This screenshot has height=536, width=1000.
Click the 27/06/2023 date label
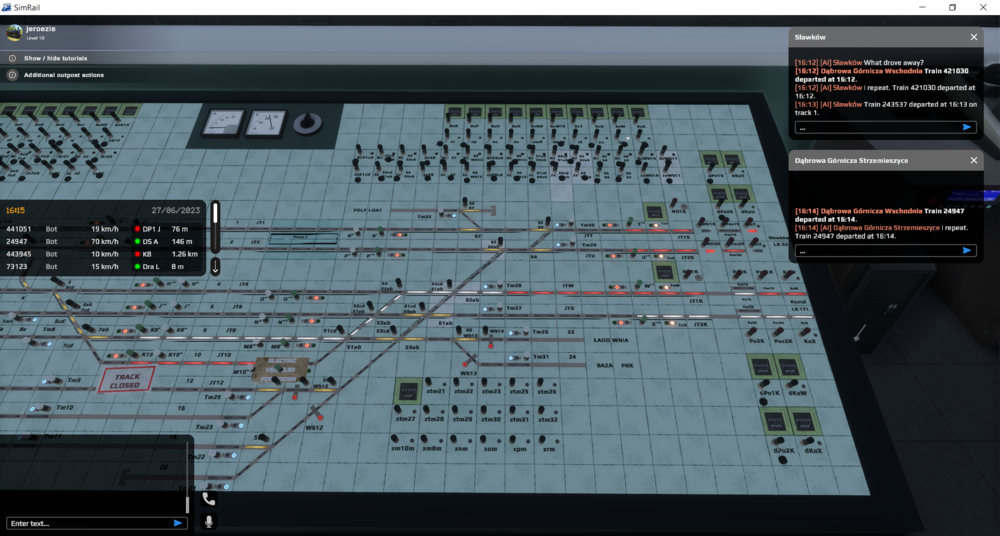coord(176,210)
